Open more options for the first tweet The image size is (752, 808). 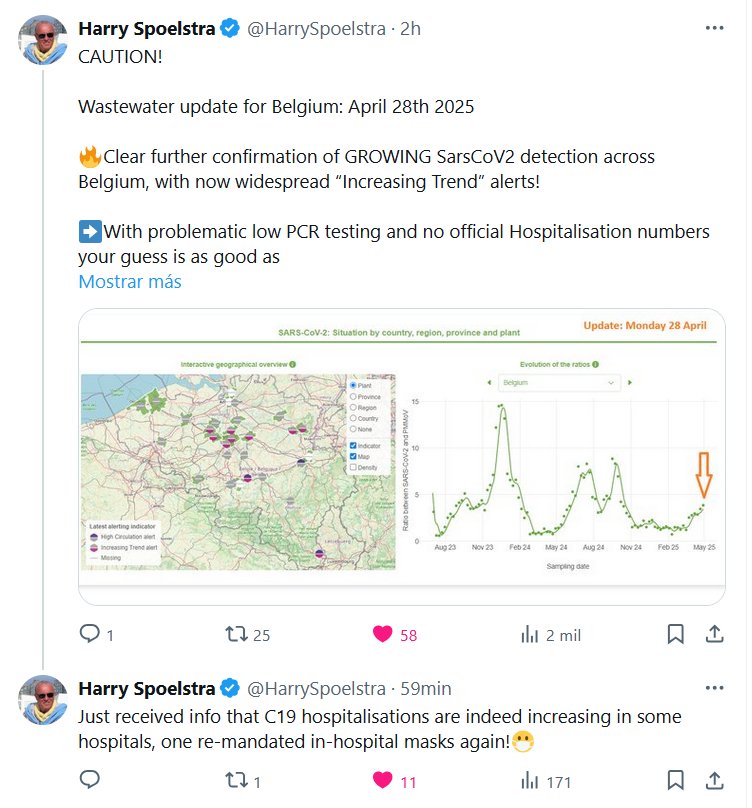click(714, 28)
